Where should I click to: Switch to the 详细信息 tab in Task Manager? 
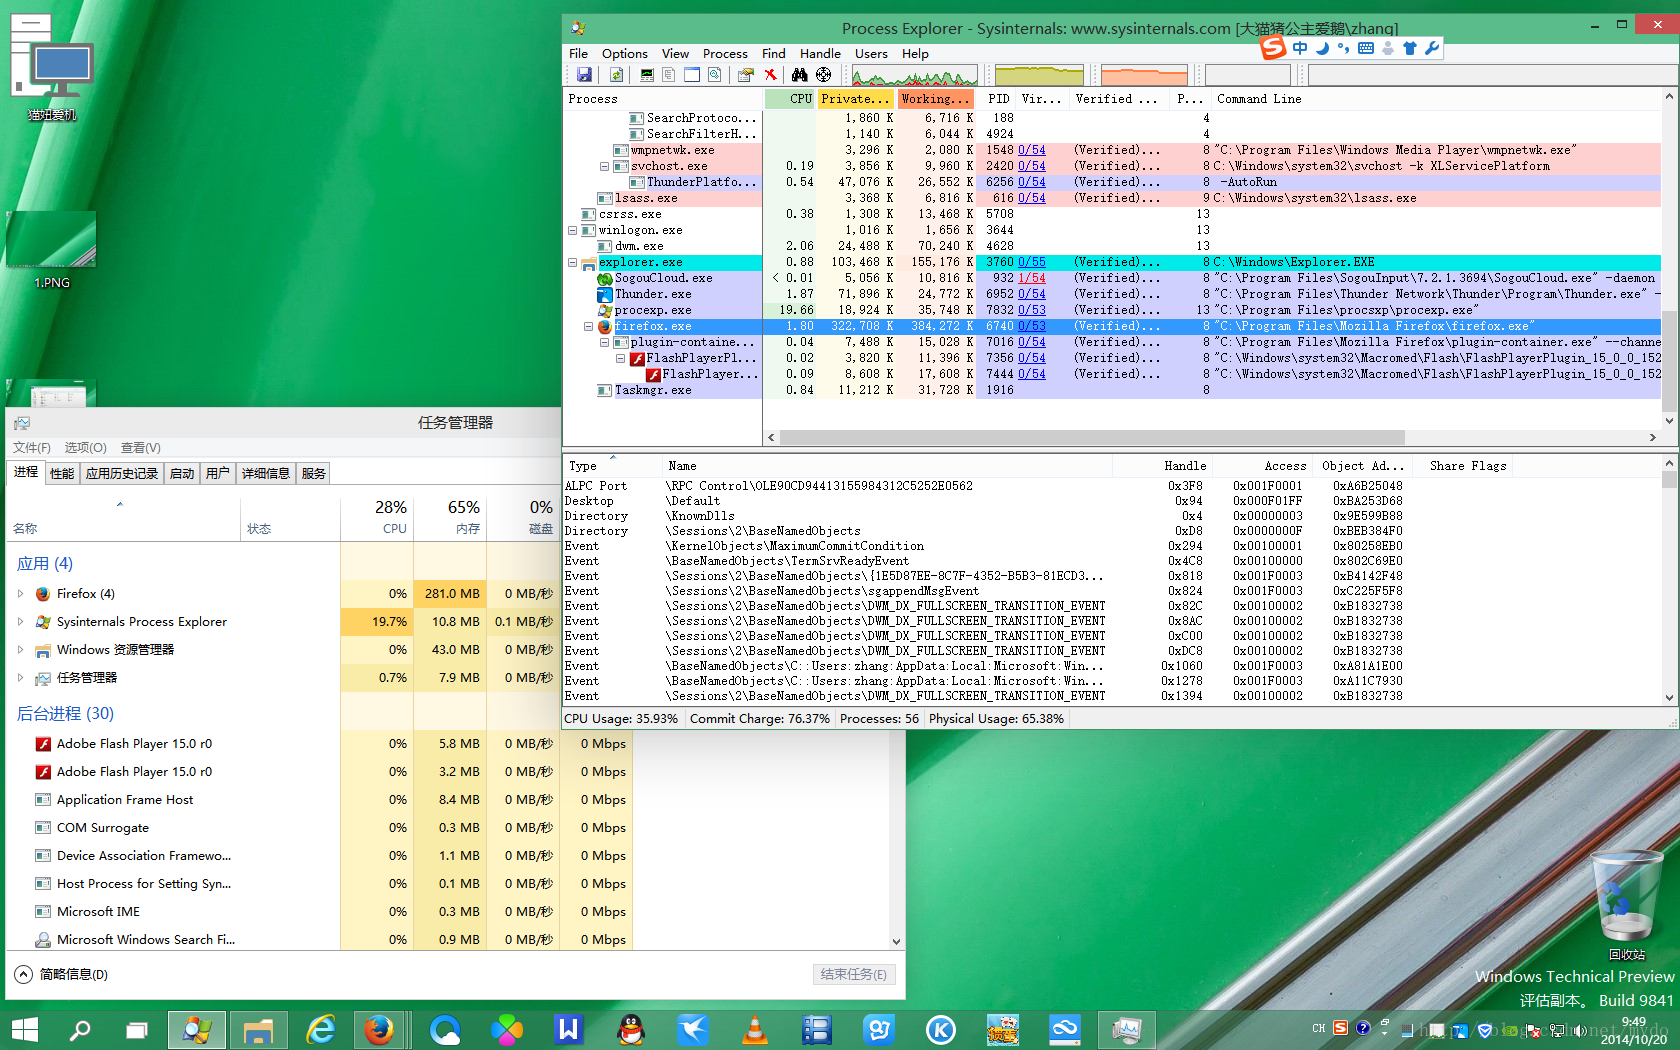coord(266,474)
